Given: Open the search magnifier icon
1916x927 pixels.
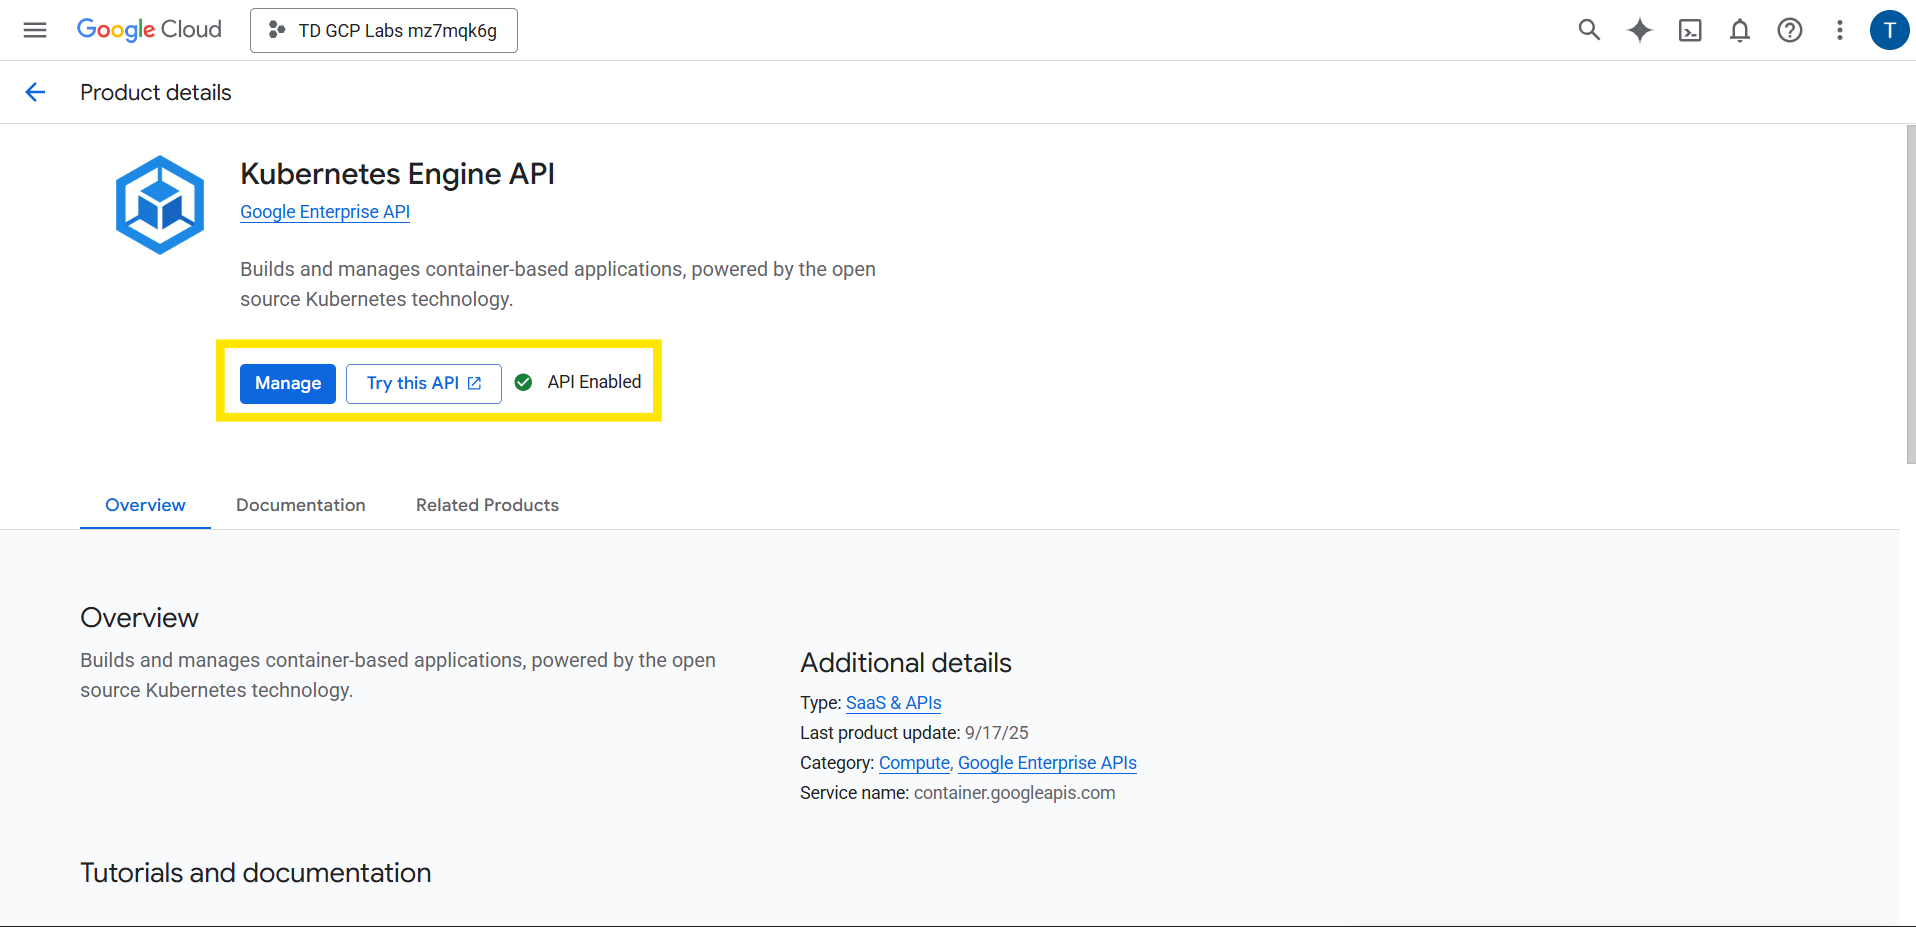Looking at the screenshot, I should [1589, 30].
